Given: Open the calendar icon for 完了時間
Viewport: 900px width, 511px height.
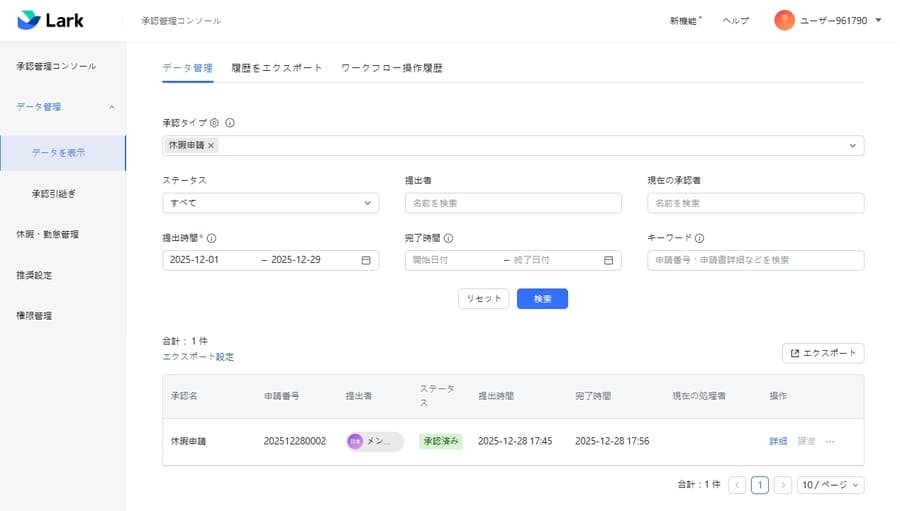Looking at the screenshot, I should tap(608, 260).
